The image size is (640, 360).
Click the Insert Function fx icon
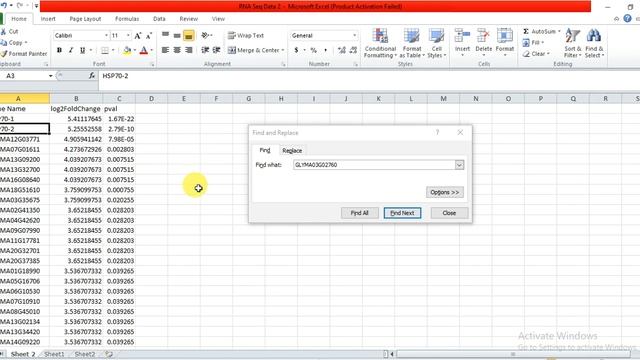click(92, 76)
